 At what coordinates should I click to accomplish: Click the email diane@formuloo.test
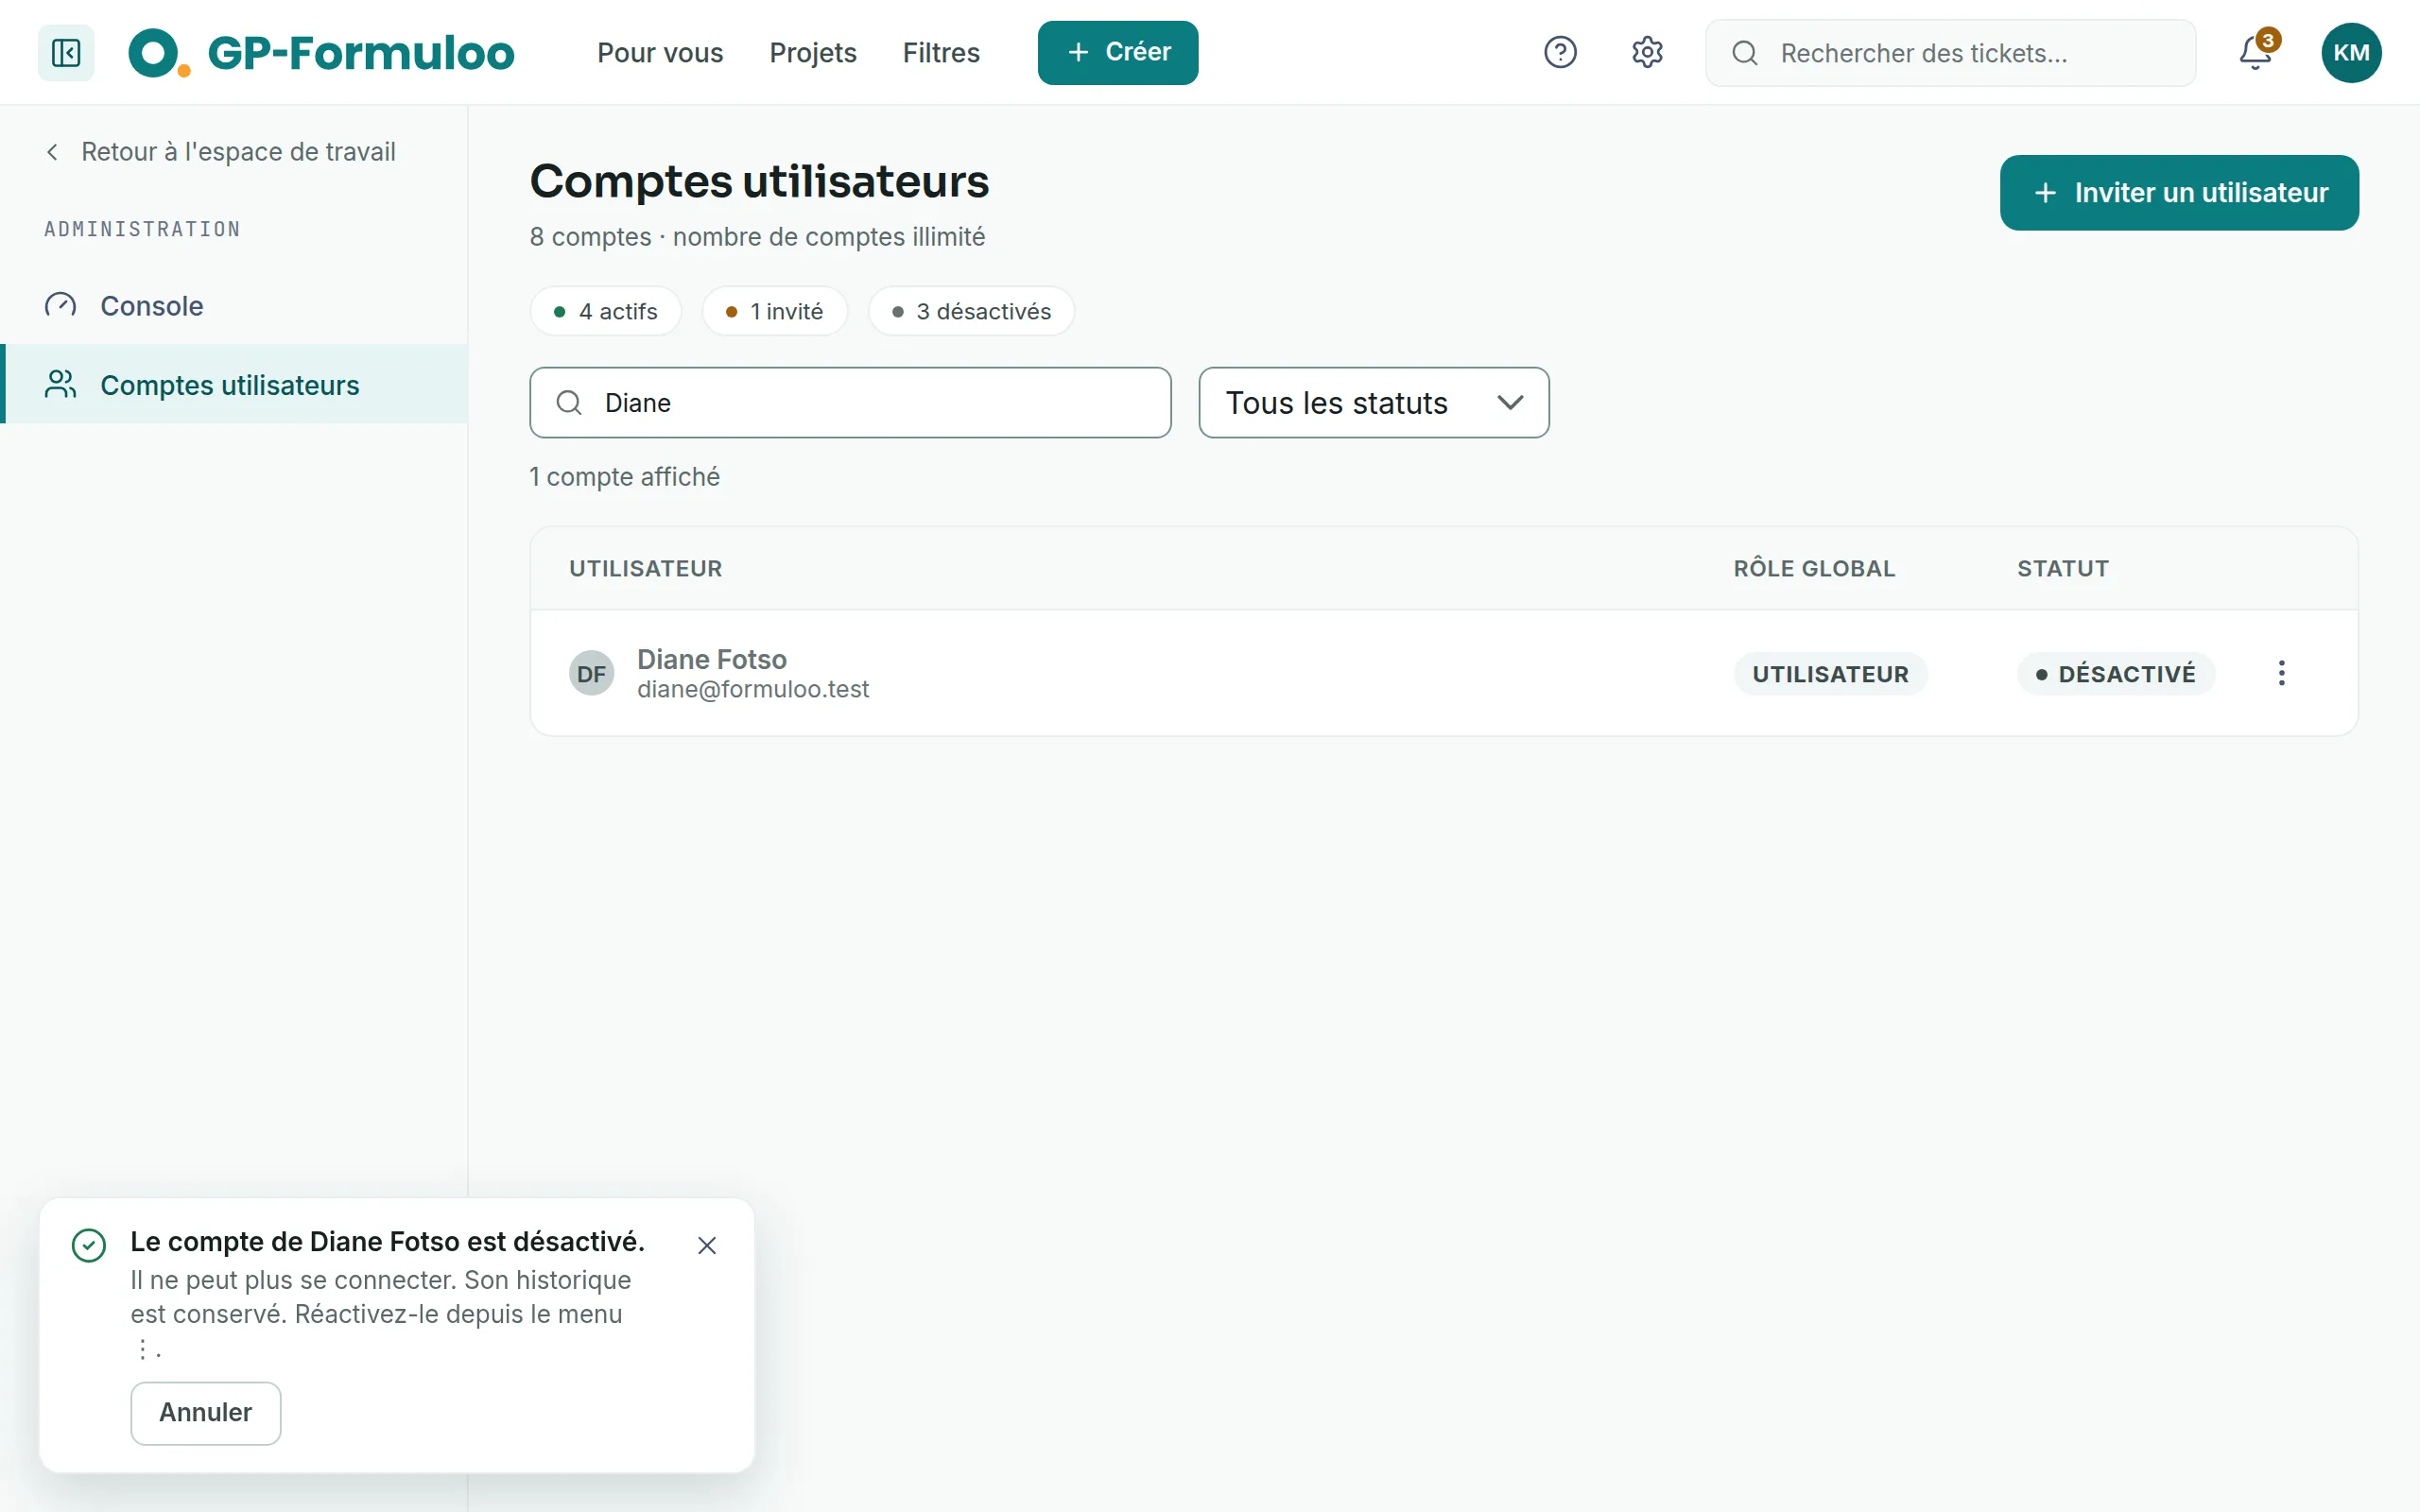(x=753, y=689)
